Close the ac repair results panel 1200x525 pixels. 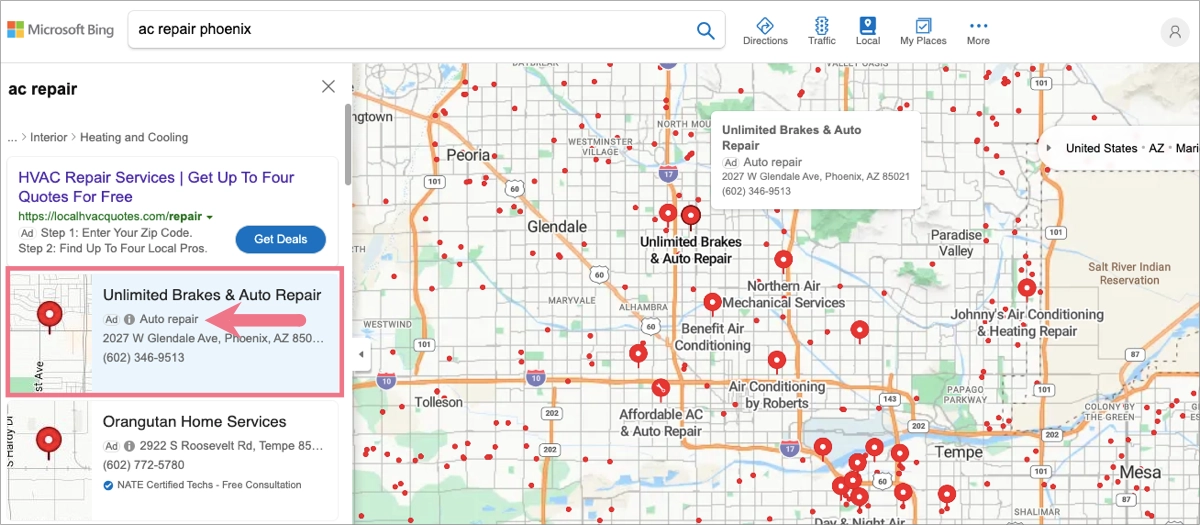click(x=328, y=87)
